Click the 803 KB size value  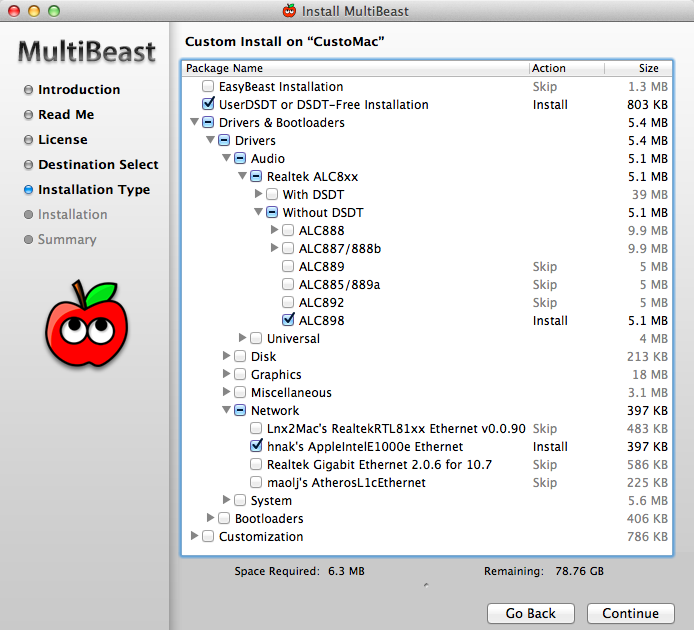[x=647, y=104]
